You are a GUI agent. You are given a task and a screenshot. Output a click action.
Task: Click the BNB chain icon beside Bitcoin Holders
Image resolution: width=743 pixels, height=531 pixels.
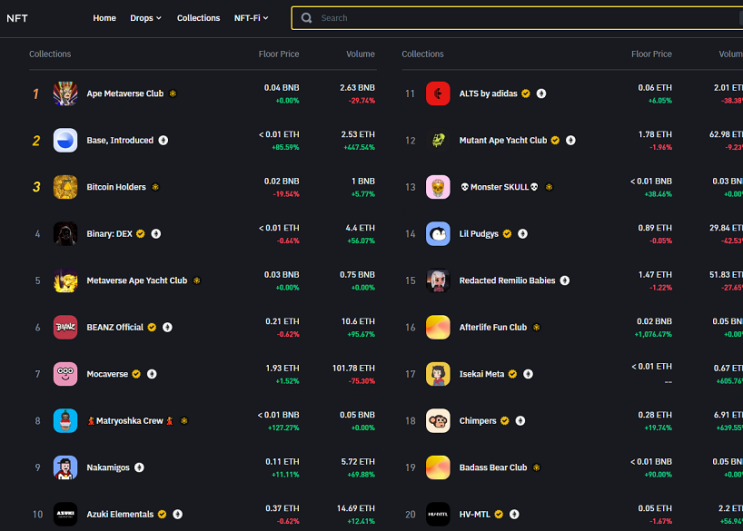coord(155,187)
